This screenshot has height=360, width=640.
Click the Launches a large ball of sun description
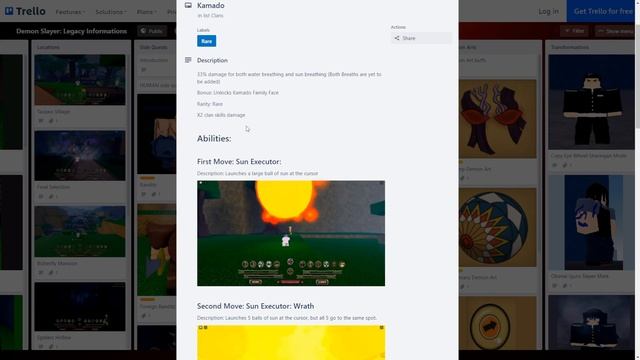(x=258, y=173)
